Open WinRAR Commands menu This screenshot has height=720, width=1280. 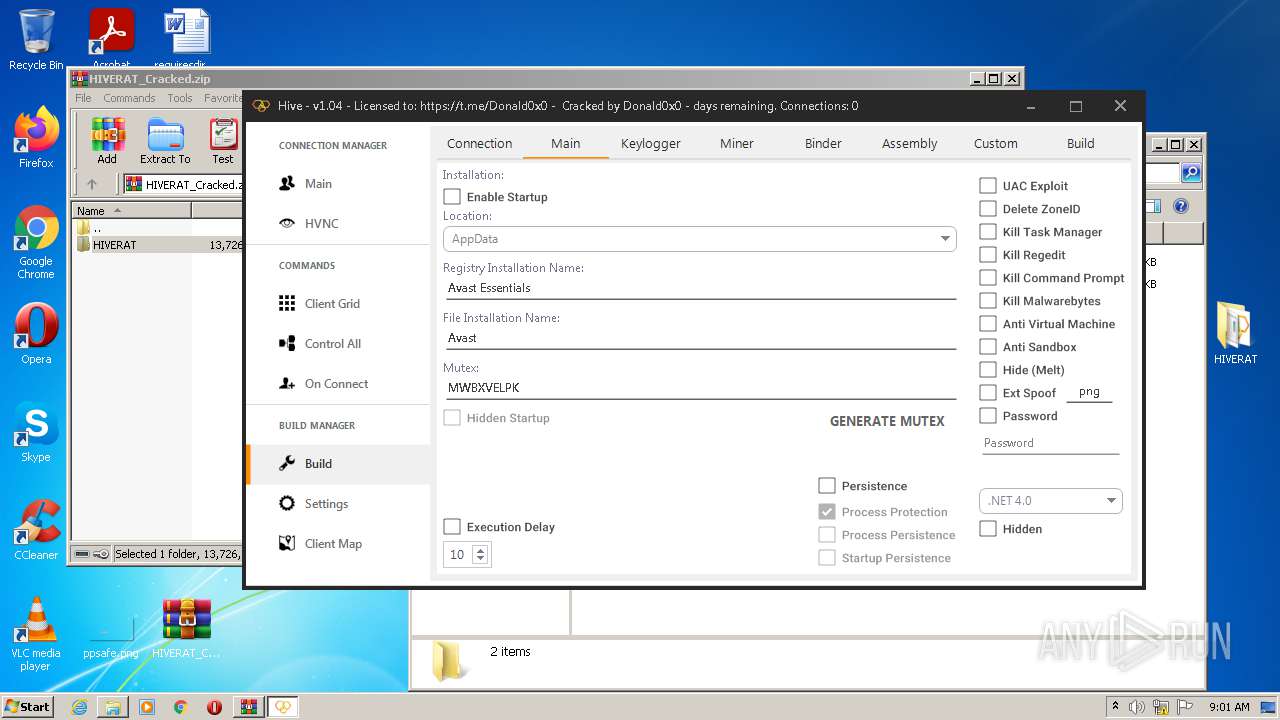coord(129,98)
